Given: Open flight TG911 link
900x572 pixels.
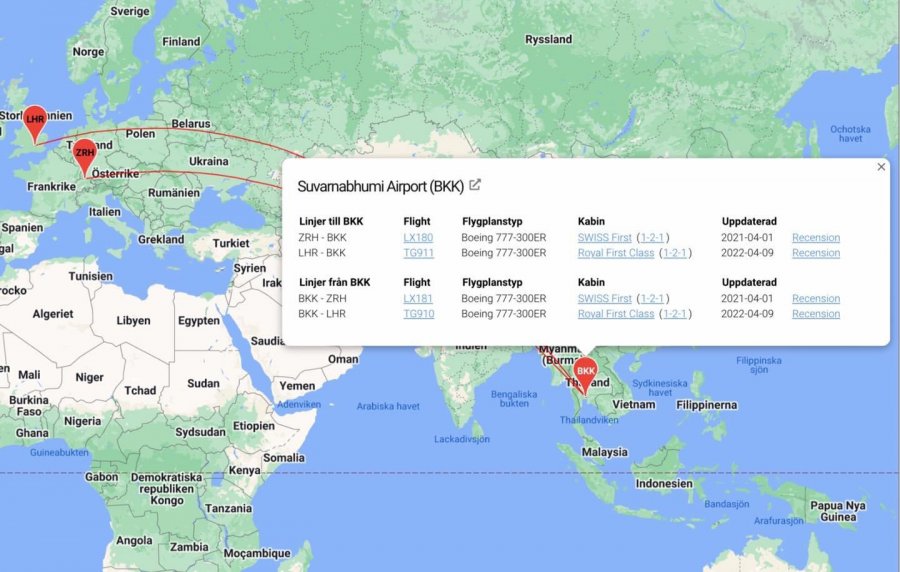Looking at the screenshot, I should [x=418, y=253].
